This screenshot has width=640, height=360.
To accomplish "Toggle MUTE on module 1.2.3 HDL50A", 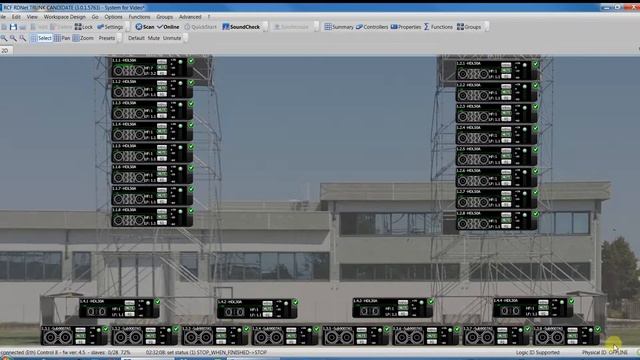I will pos(506,113).
